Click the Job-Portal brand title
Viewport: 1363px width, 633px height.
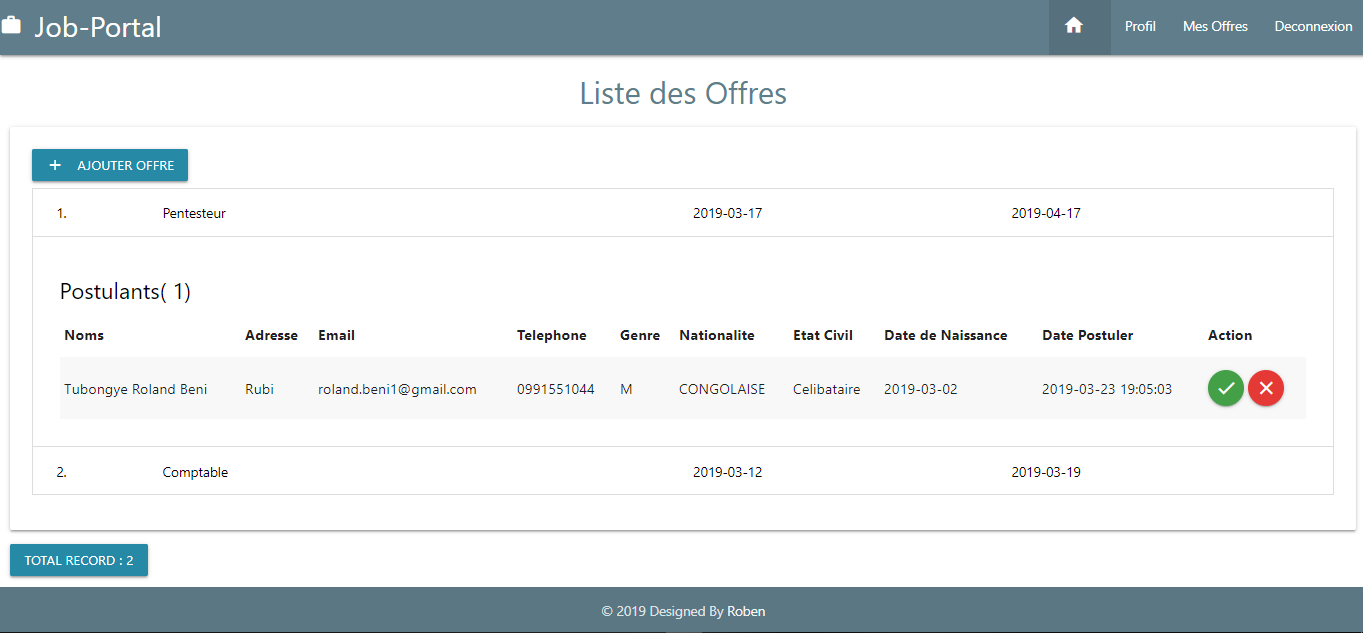98,27
